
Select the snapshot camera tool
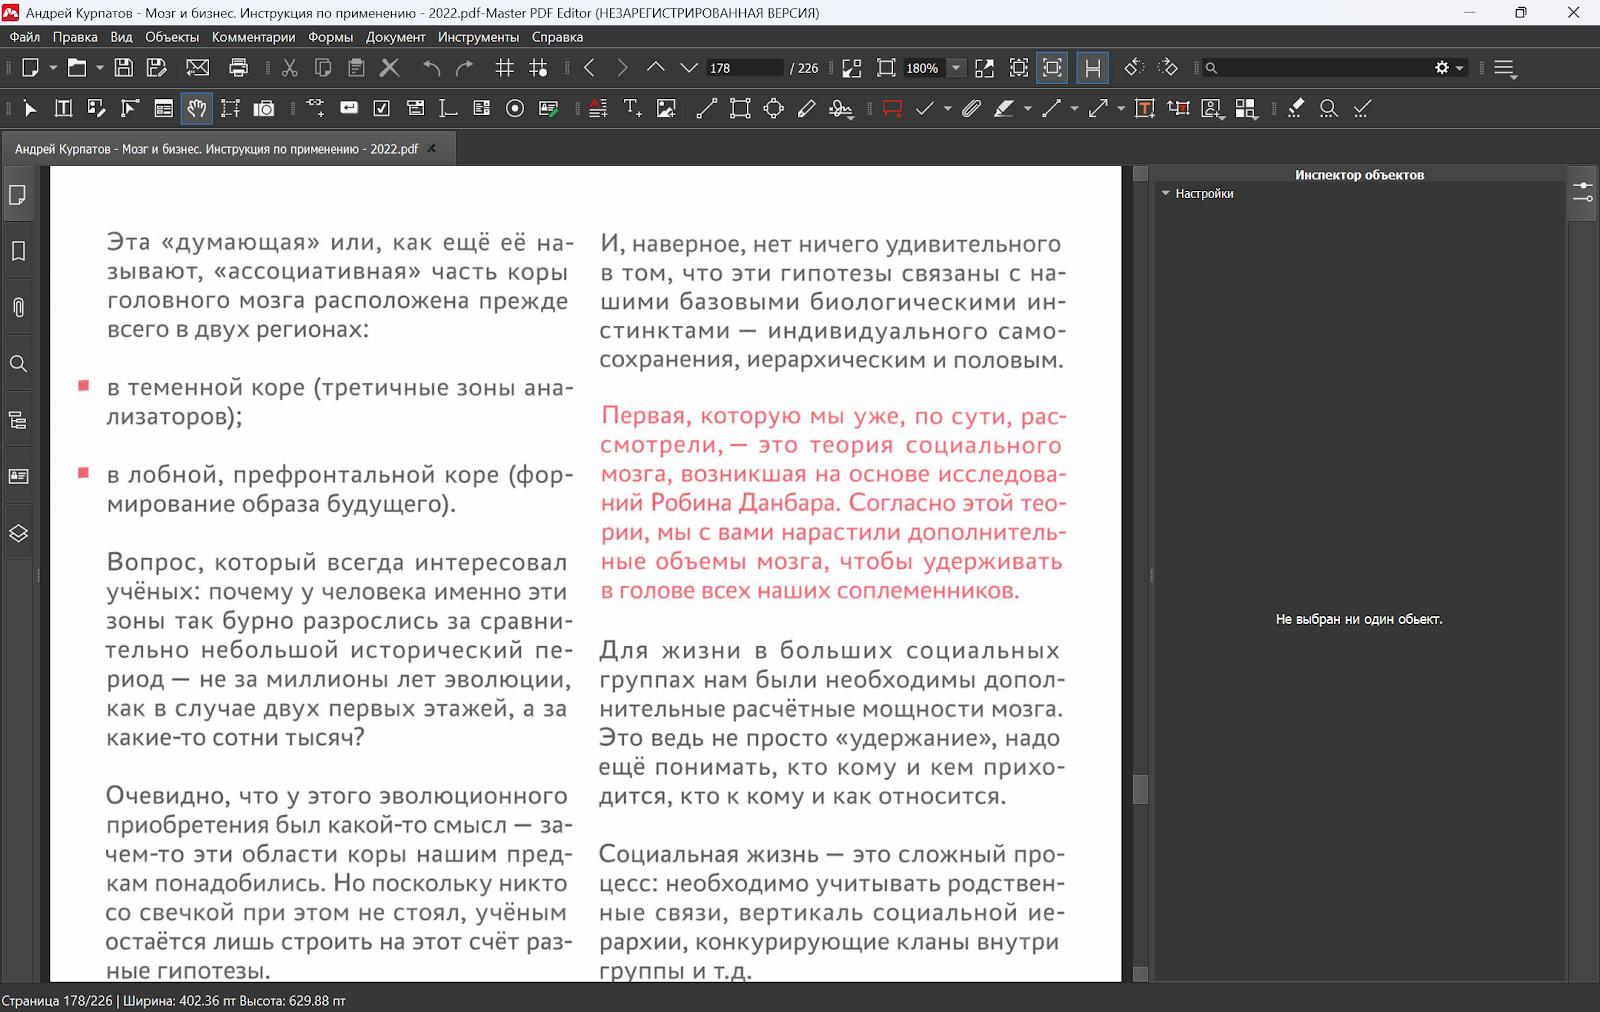point(264,109)
